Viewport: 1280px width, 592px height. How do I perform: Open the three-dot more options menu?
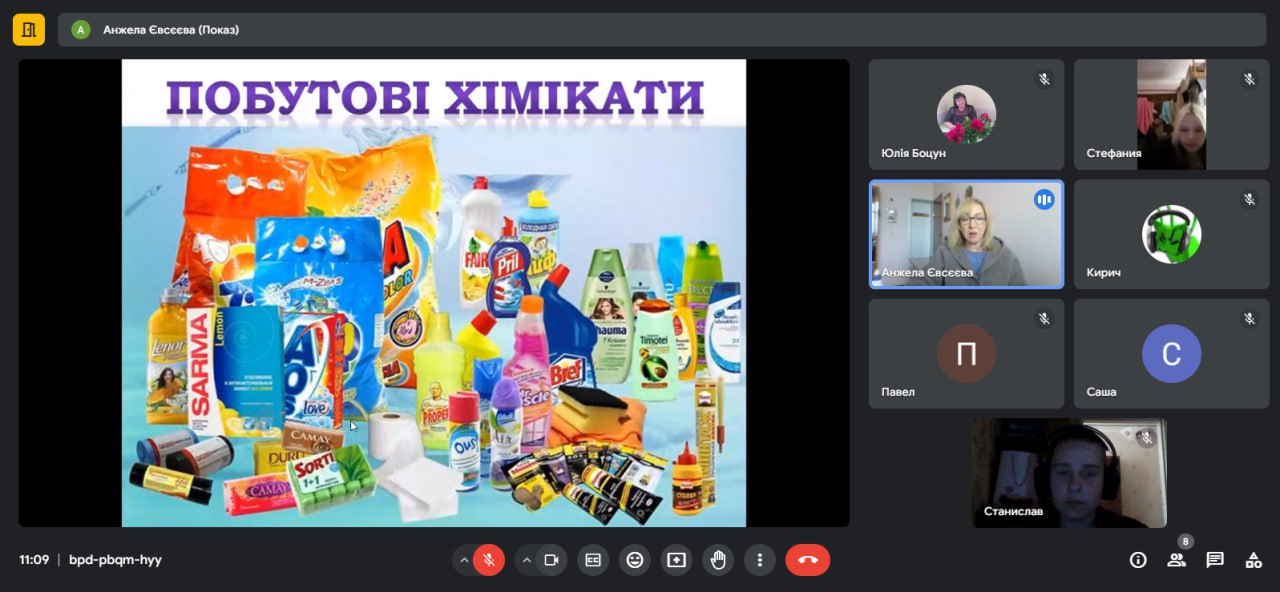coord(759,560)
